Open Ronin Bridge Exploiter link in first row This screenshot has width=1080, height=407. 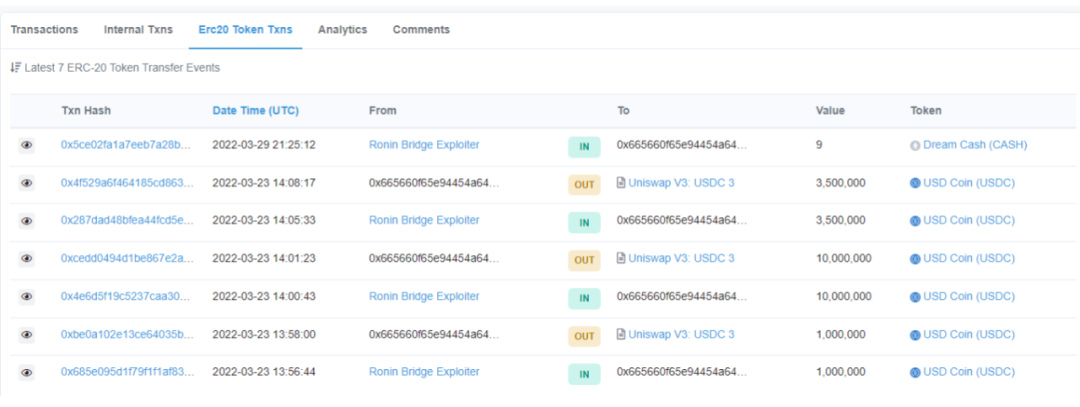tap(424, 145)
